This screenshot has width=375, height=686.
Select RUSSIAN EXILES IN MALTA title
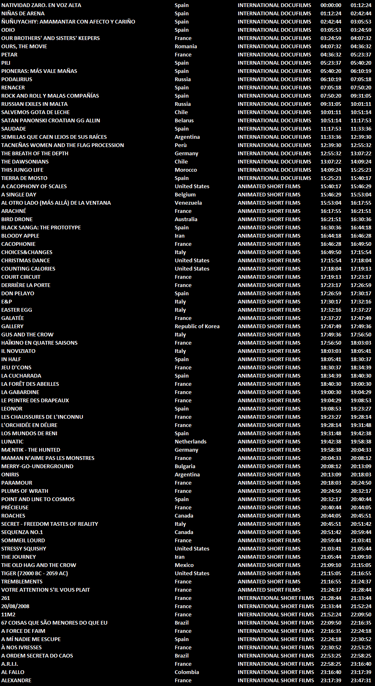pyautogui.click(x=34, y=104)
